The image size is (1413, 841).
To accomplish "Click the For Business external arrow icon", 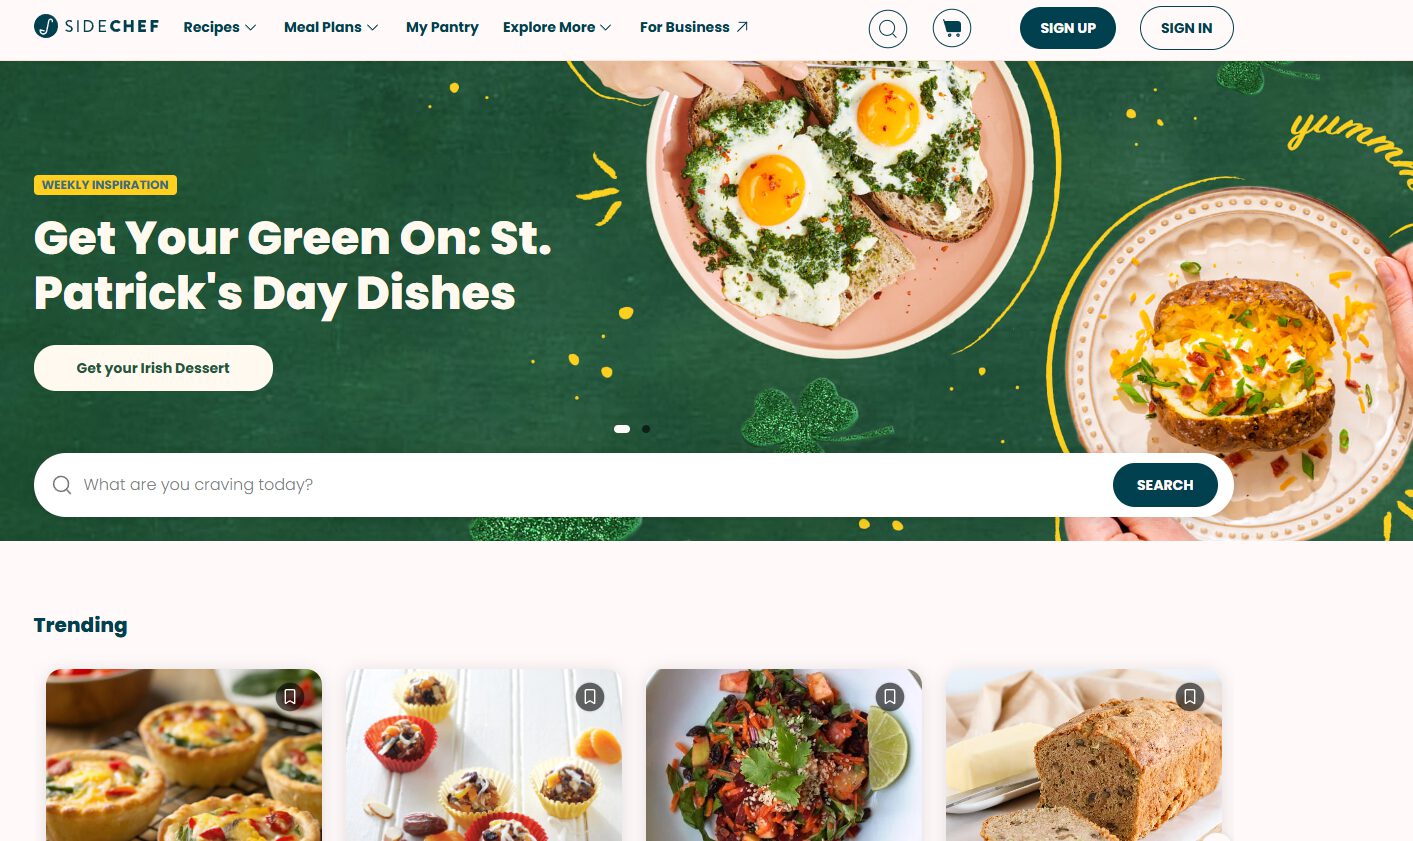I will point(742,27).
